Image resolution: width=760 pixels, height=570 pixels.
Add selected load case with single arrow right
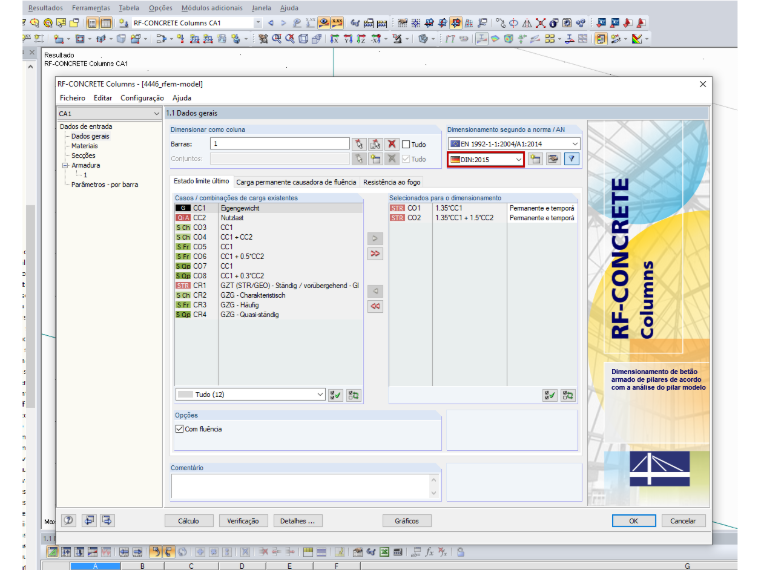(375, 238)
